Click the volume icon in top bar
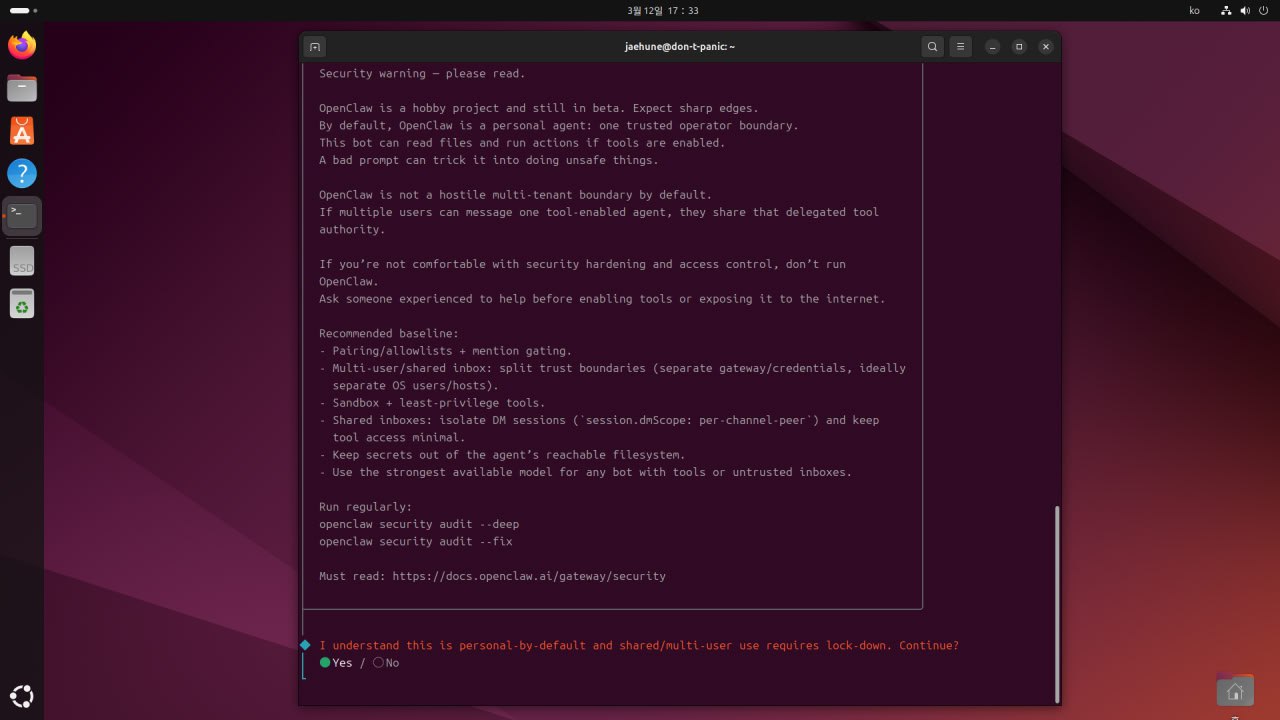The width and height of the screenshot is (1280, 720). 1245,10
